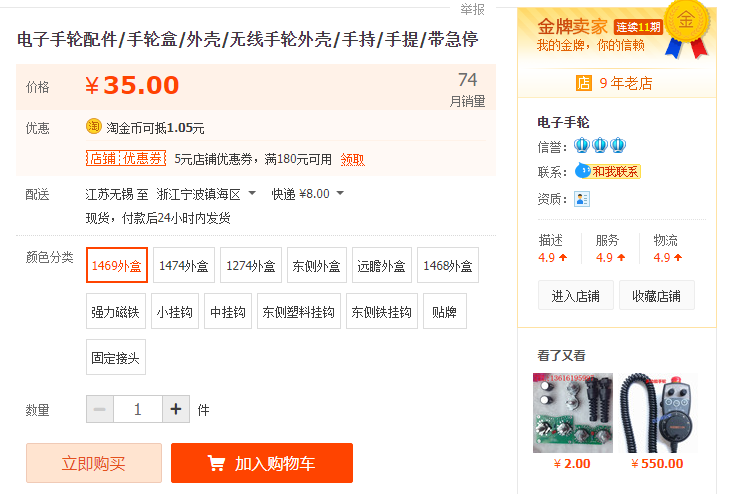Click the gold medal 金牌卖家 badge
Viewport: 750px width, 494px height.
click(685, 30)
